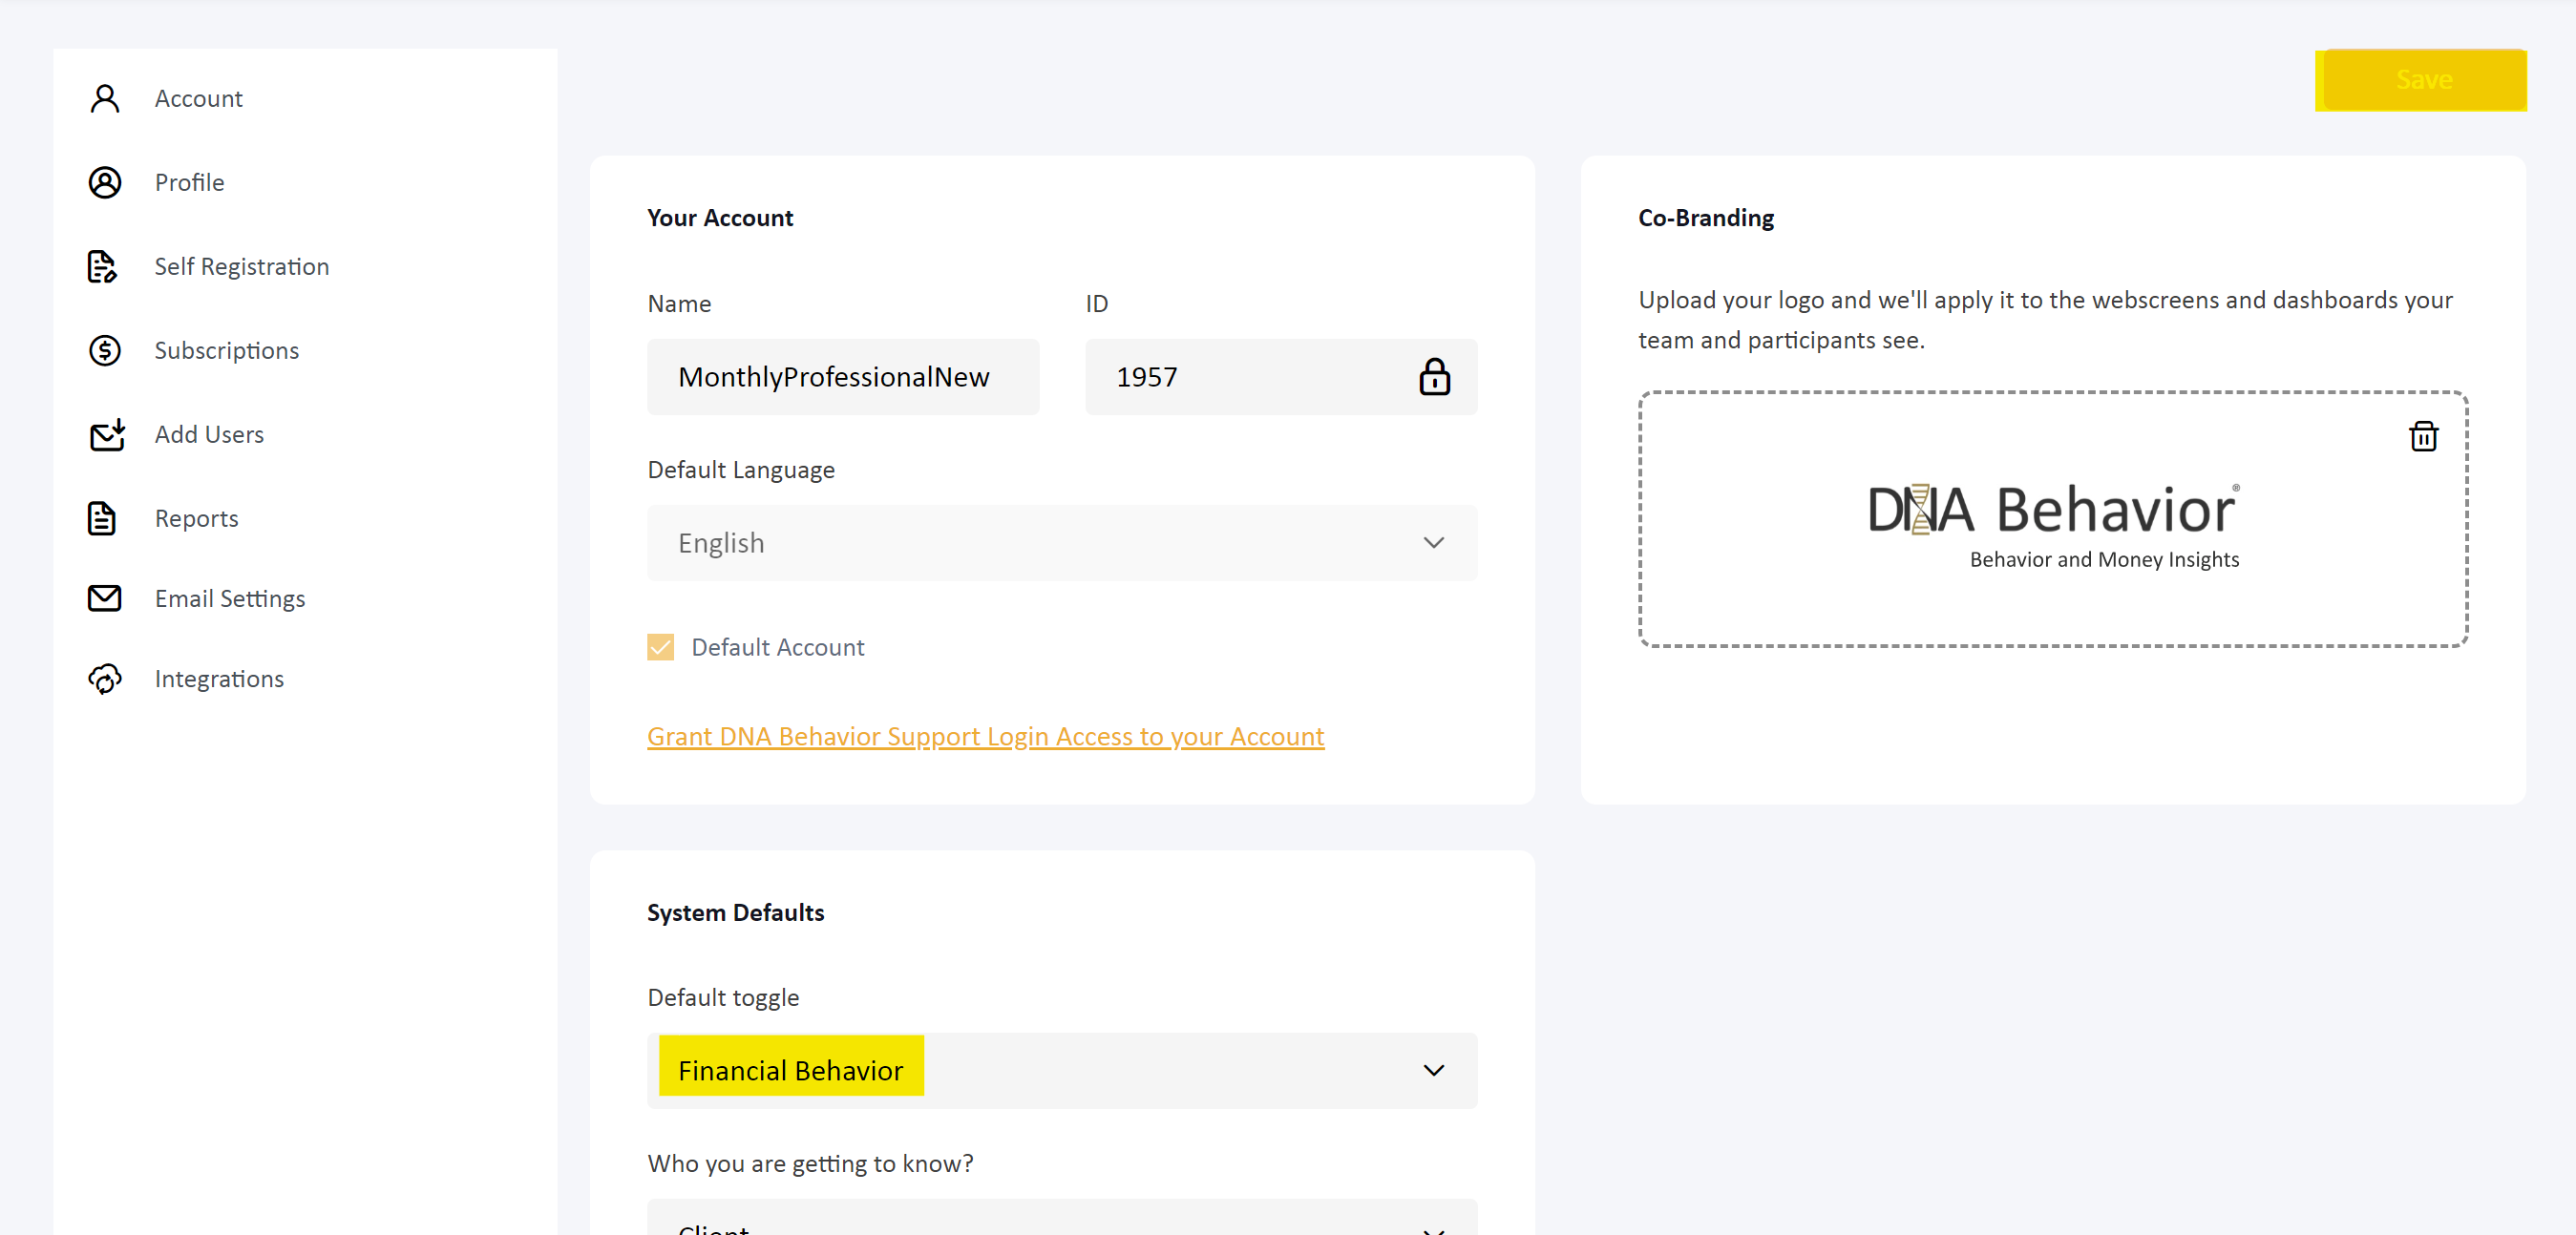Expand the Default toggle Financial Behavior dropdown
2576x1235 pixels.
tap(1062, 1070)
